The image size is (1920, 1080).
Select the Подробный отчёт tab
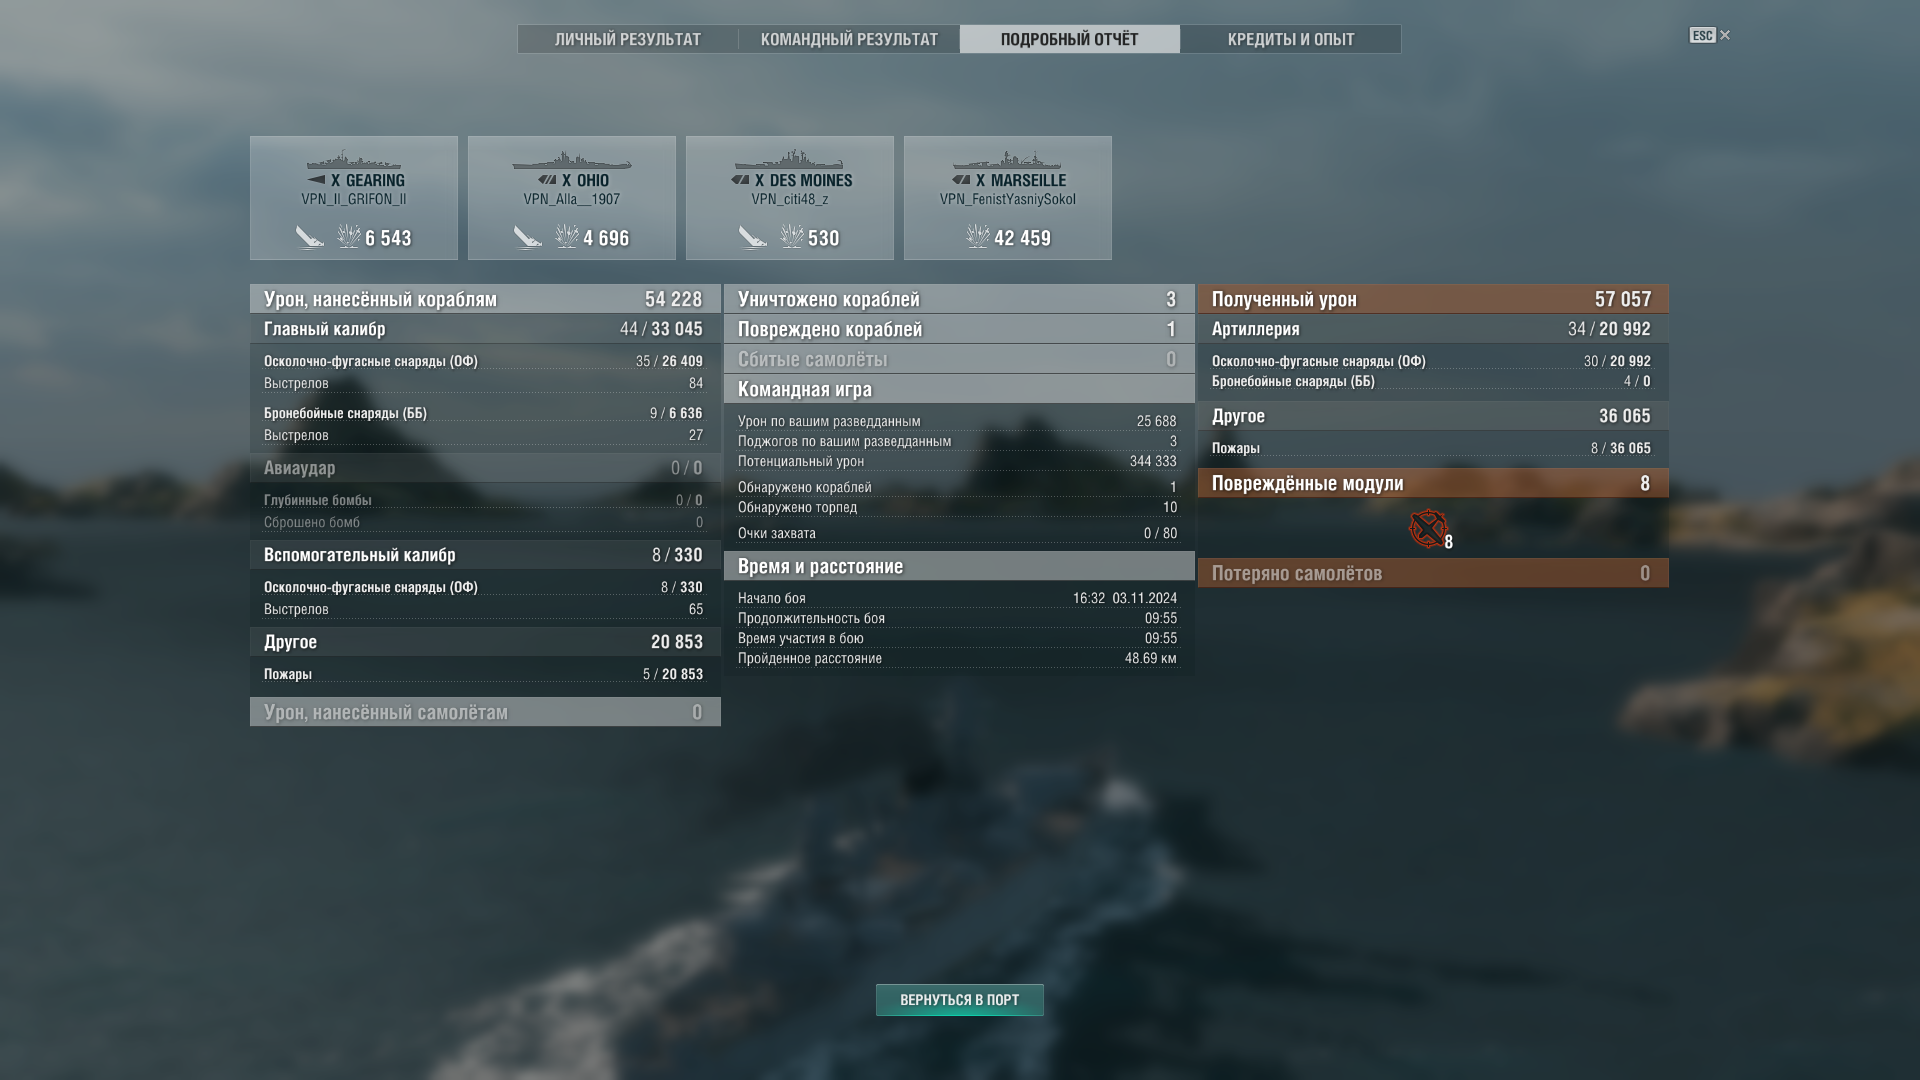1070,39
